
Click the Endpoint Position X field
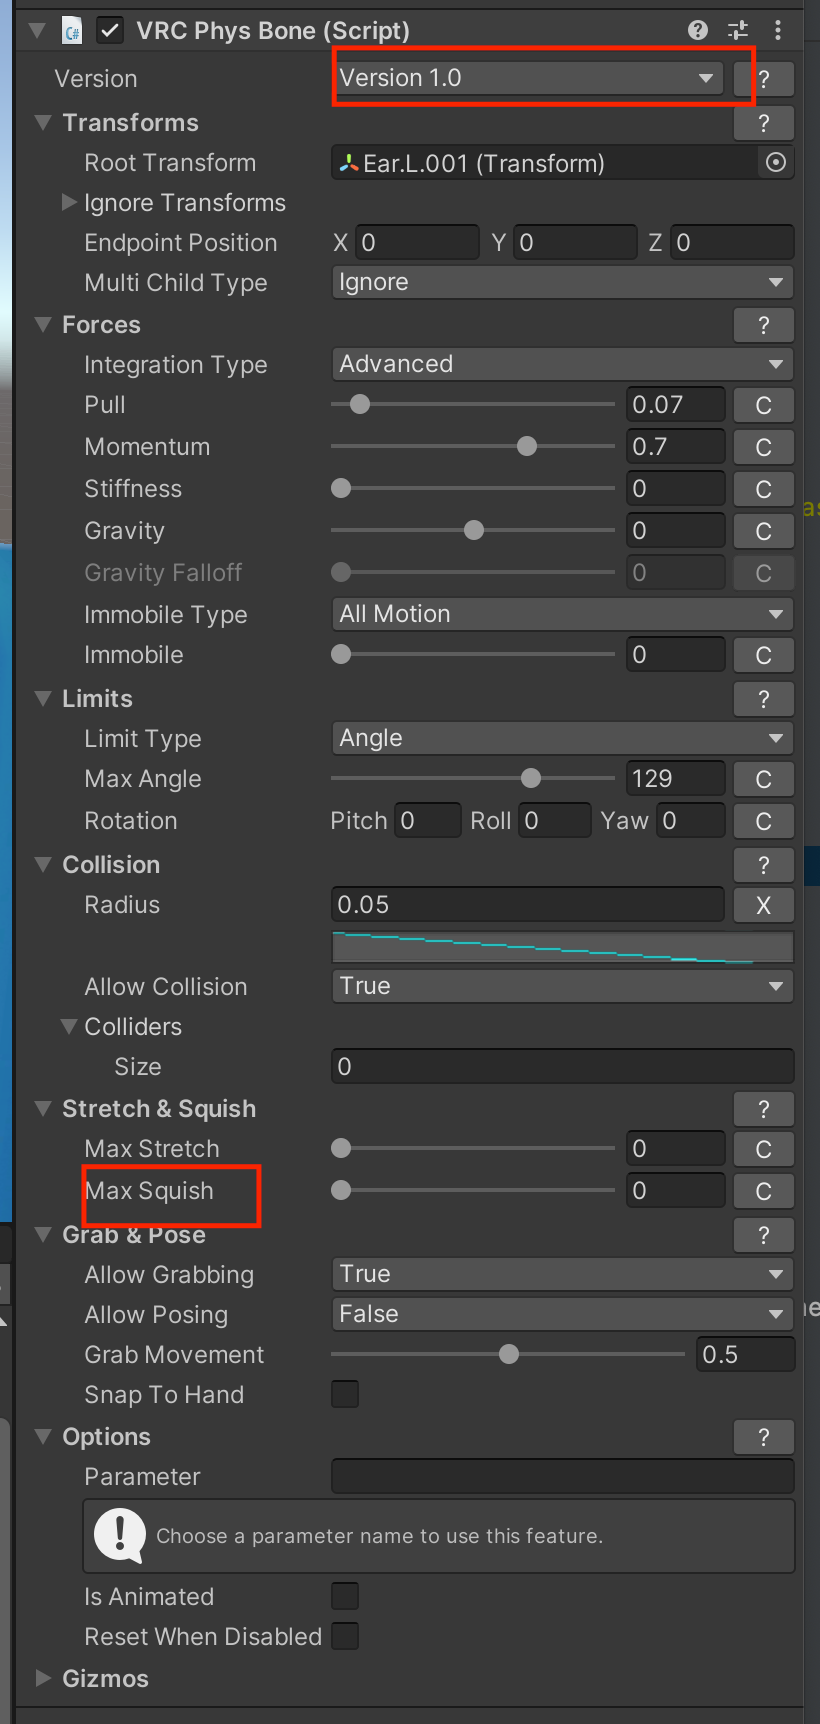pyautogui.click(x=417, y=242)
